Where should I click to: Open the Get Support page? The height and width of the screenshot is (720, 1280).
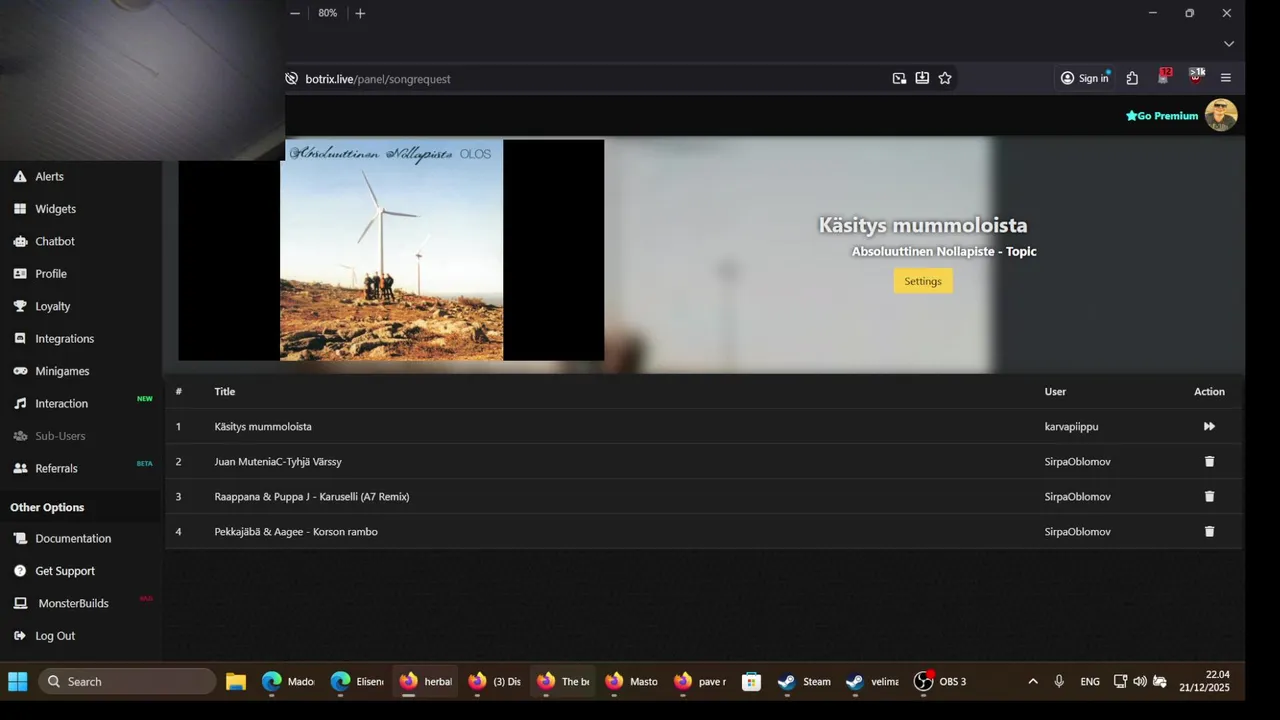(65, 571)
